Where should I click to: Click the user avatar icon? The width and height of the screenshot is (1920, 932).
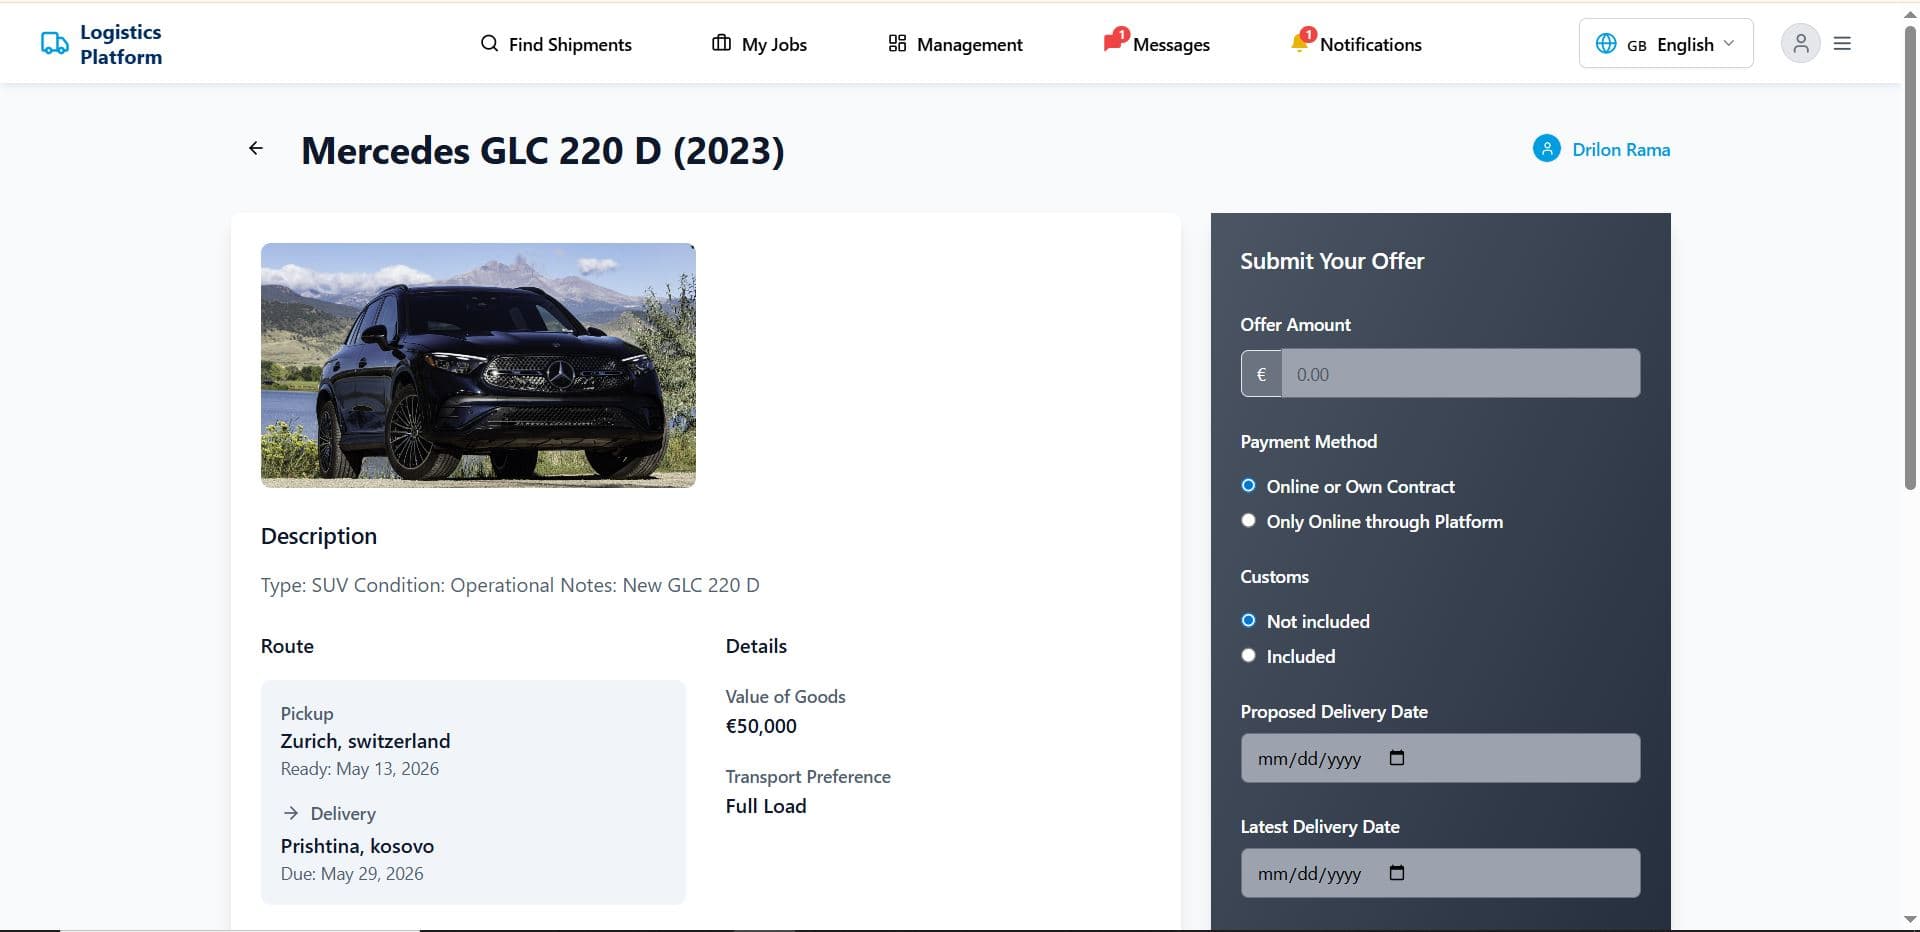click(1800, 43)
